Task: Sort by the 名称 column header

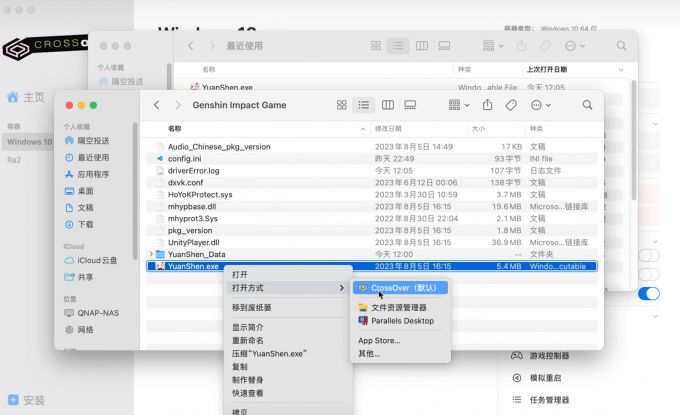Action: (174, 128)
